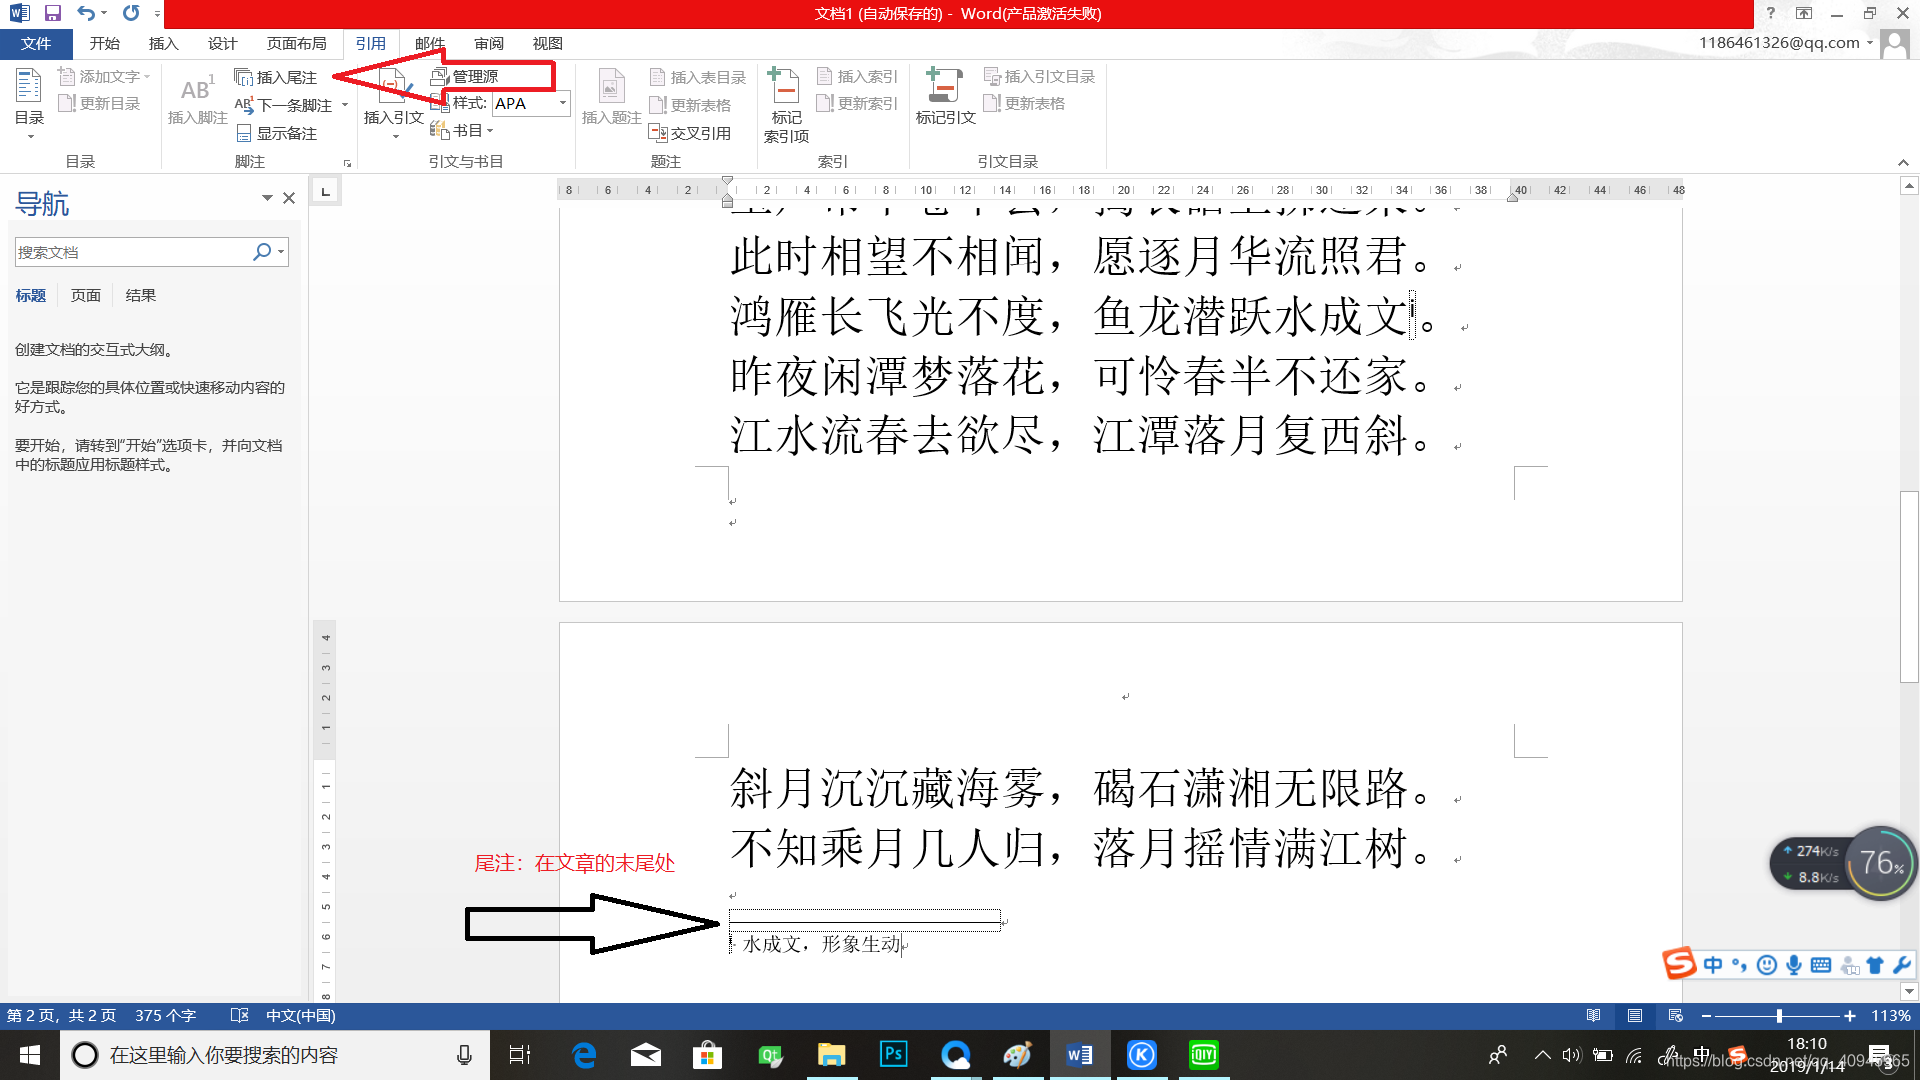
Task: Click the 搜索文档 search input field
Action: pos(132,252)
